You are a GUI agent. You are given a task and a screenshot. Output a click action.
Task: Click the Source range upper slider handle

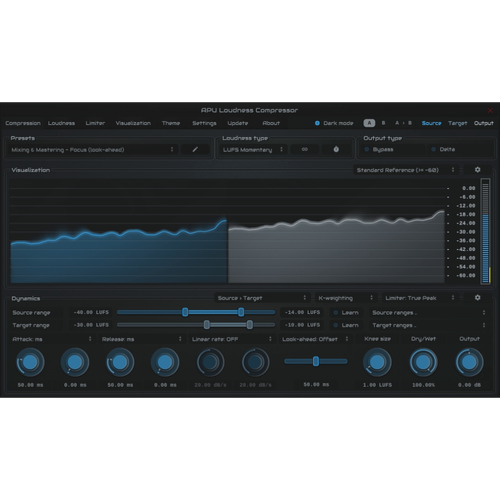click(241, 312)
